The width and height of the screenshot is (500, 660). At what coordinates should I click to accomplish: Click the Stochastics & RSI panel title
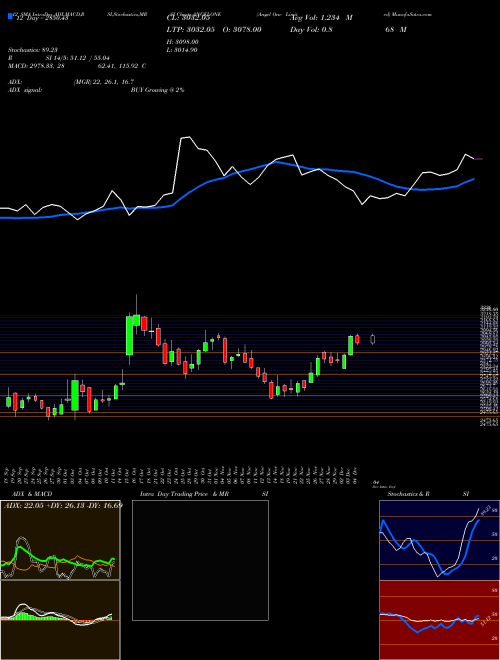pos(428,494)
